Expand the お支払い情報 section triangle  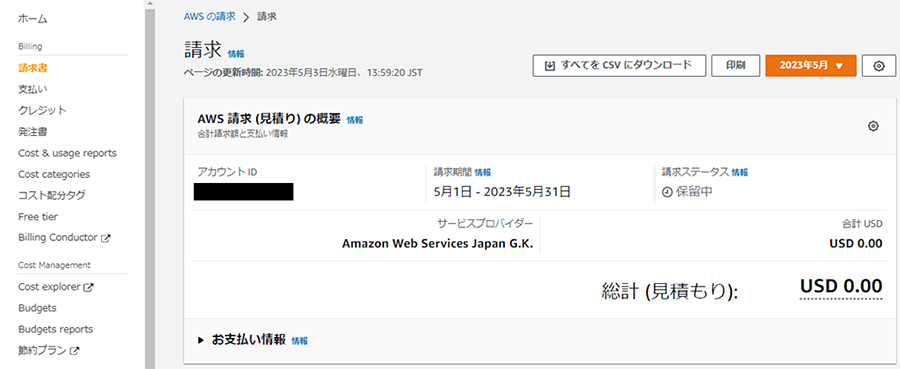(x=201, y=340)
